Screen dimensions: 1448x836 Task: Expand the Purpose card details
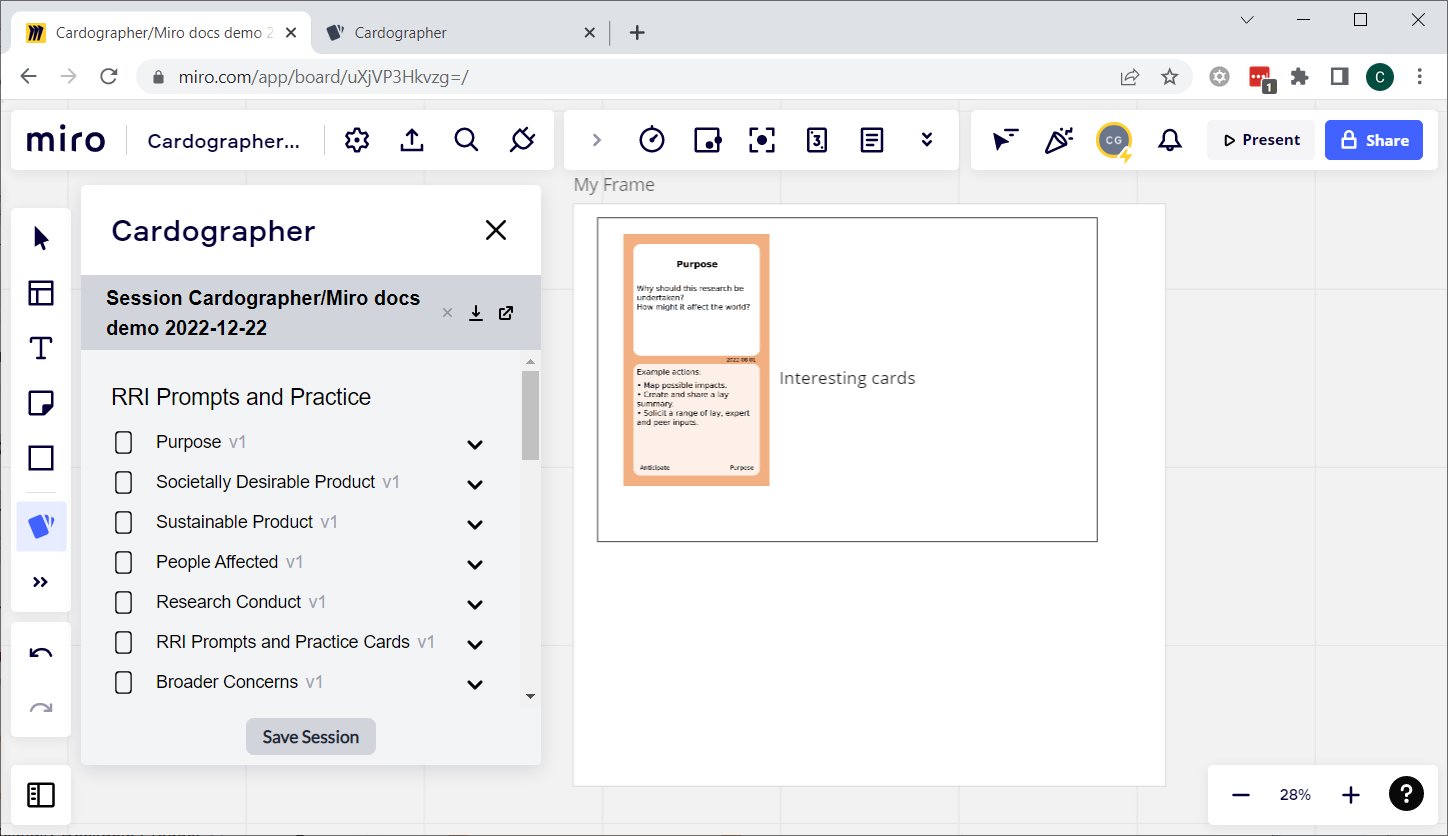[475, 444]
